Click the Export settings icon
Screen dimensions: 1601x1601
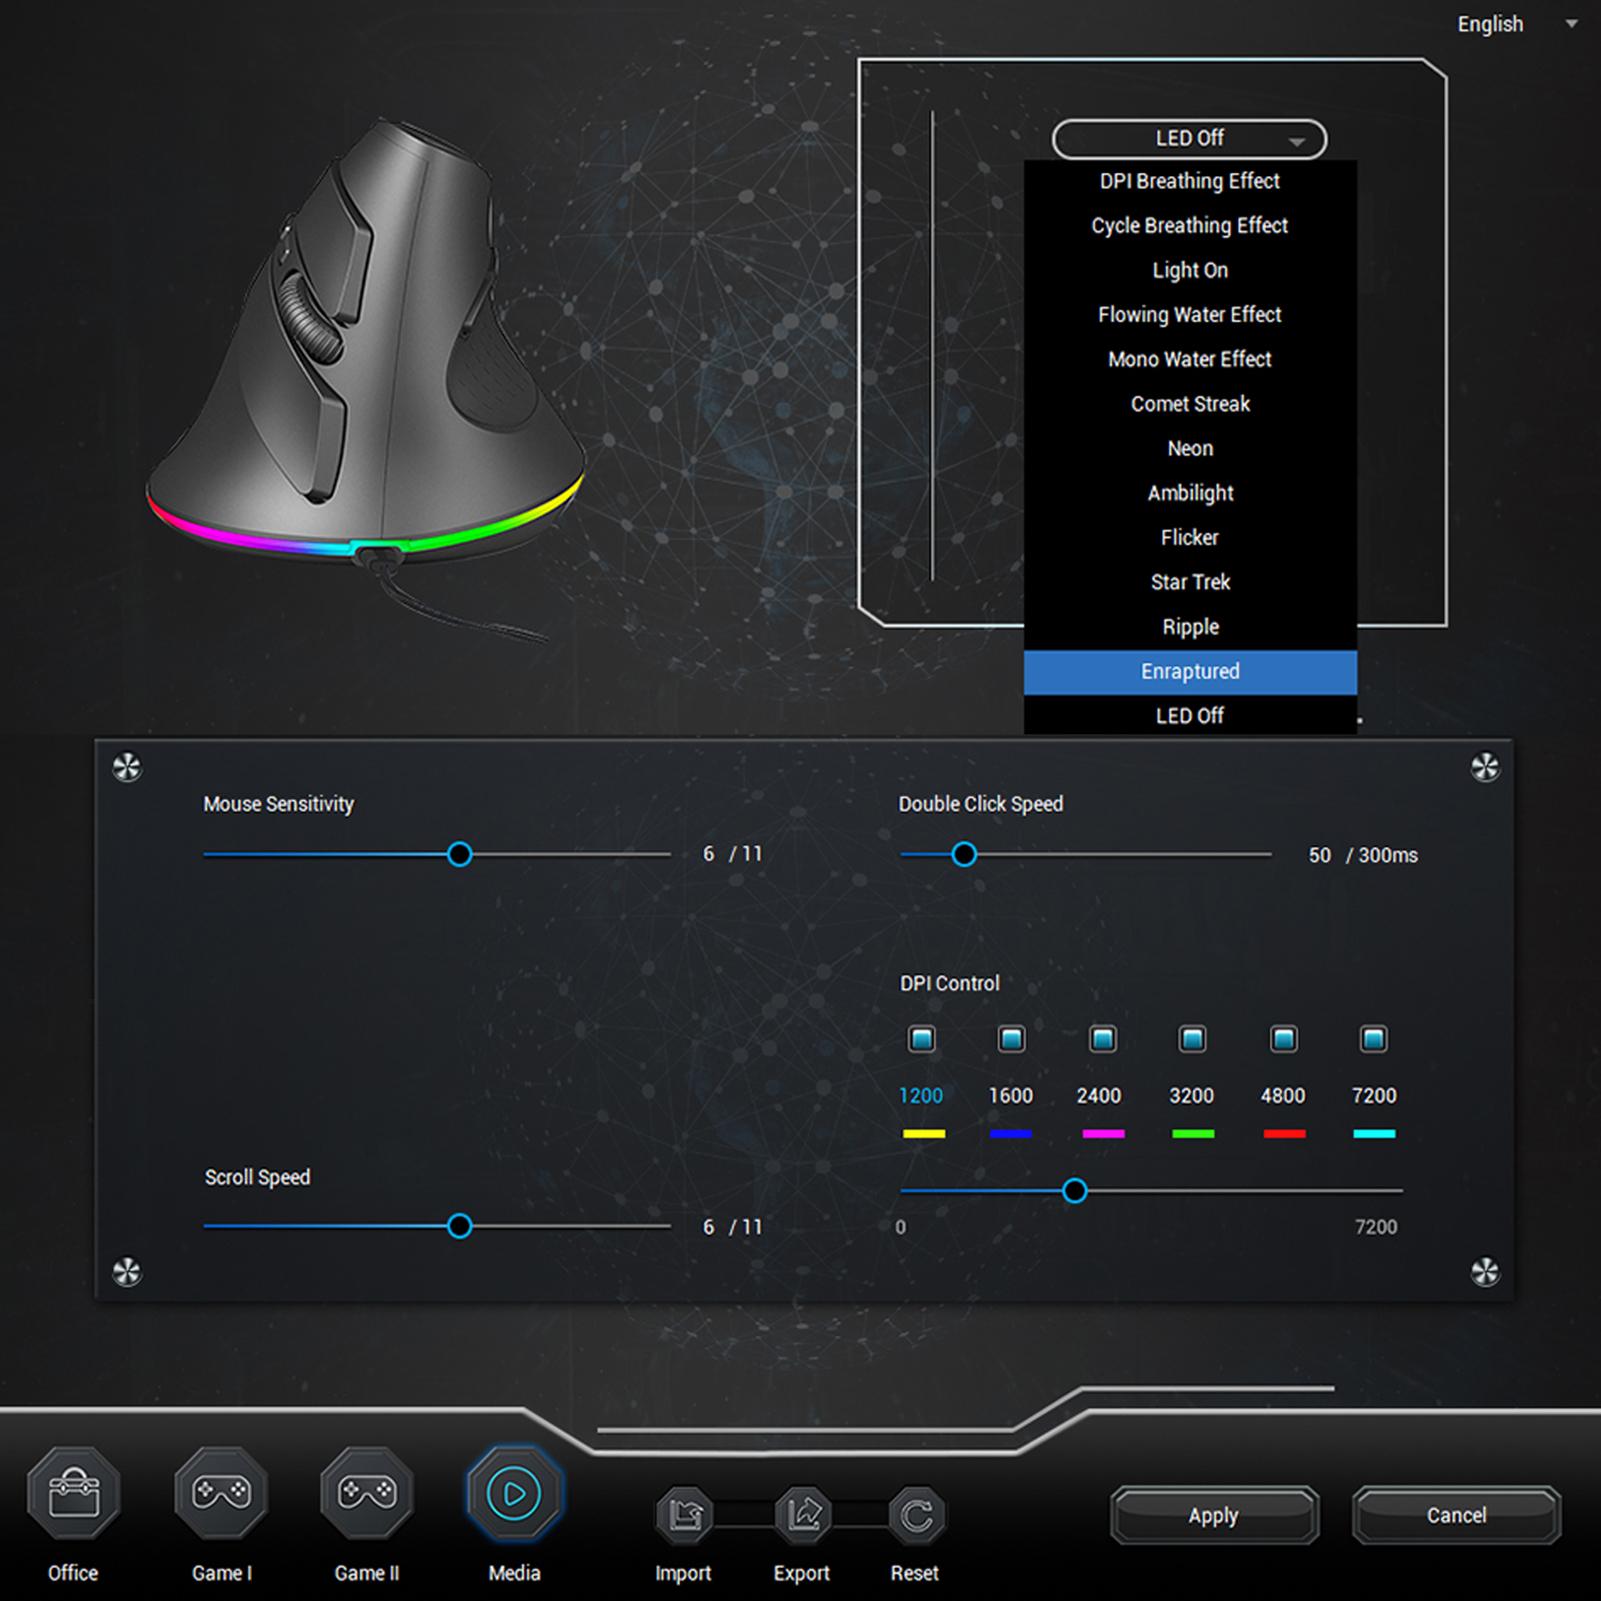pyautogui.click(x=802, y=1515)
